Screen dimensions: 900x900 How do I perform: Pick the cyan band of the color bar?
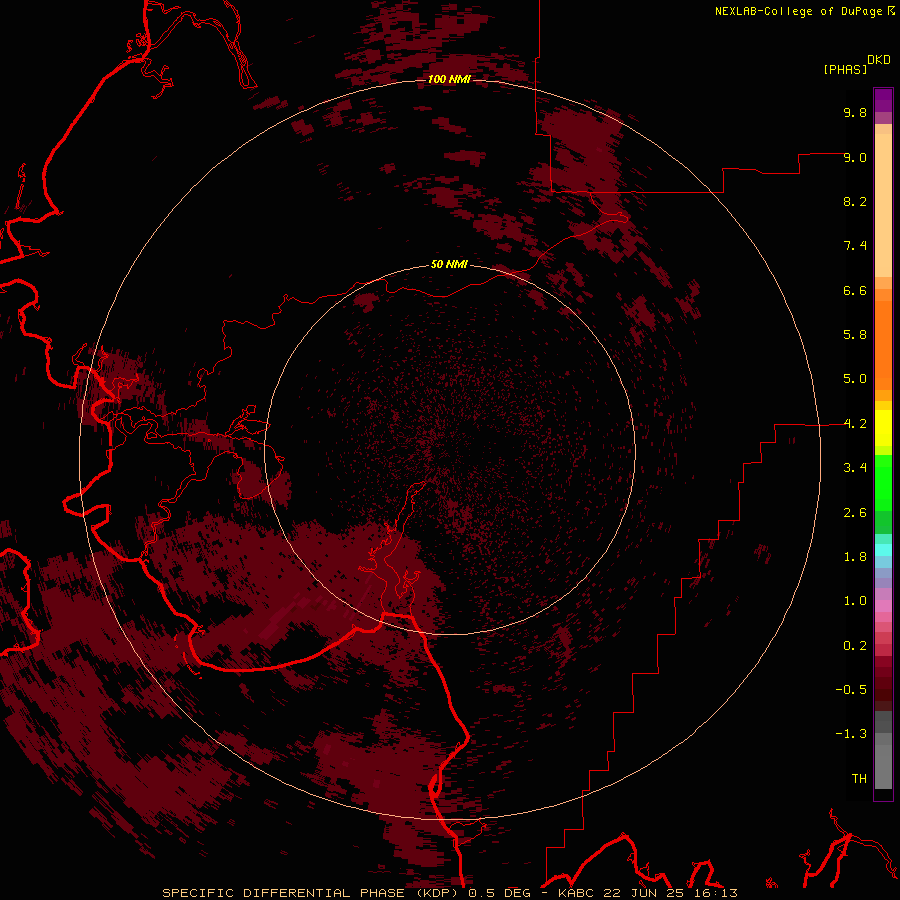pyautogui.click(x=883, y=550)
